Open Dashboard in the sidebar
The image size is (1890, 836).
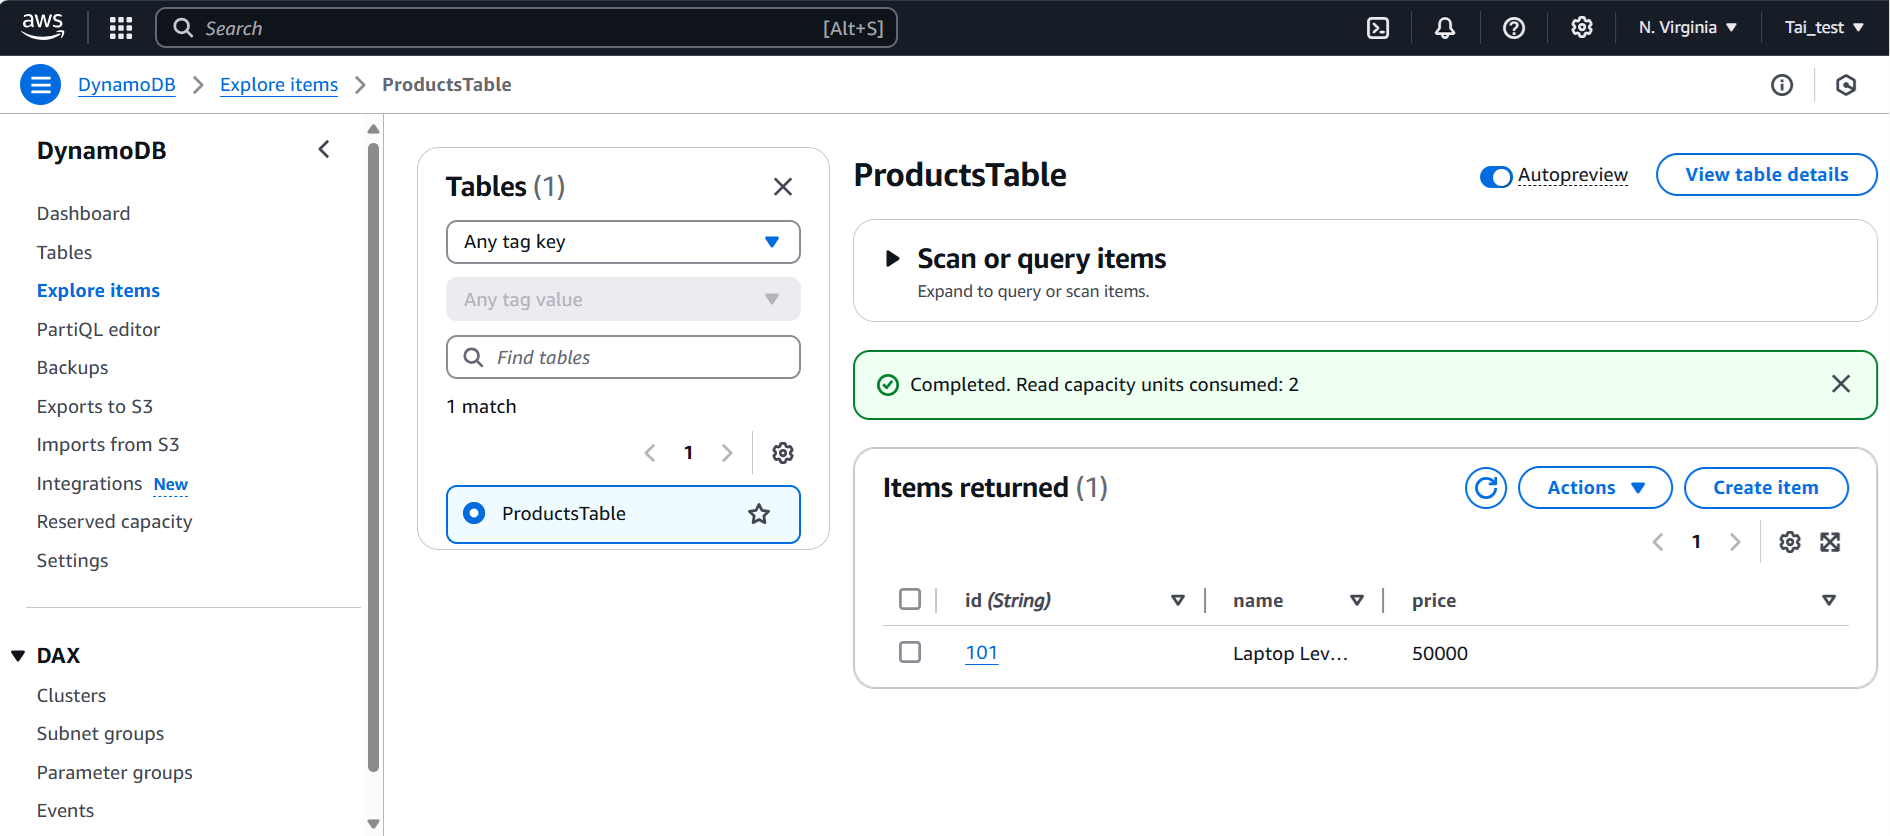[x=84, y=213]
